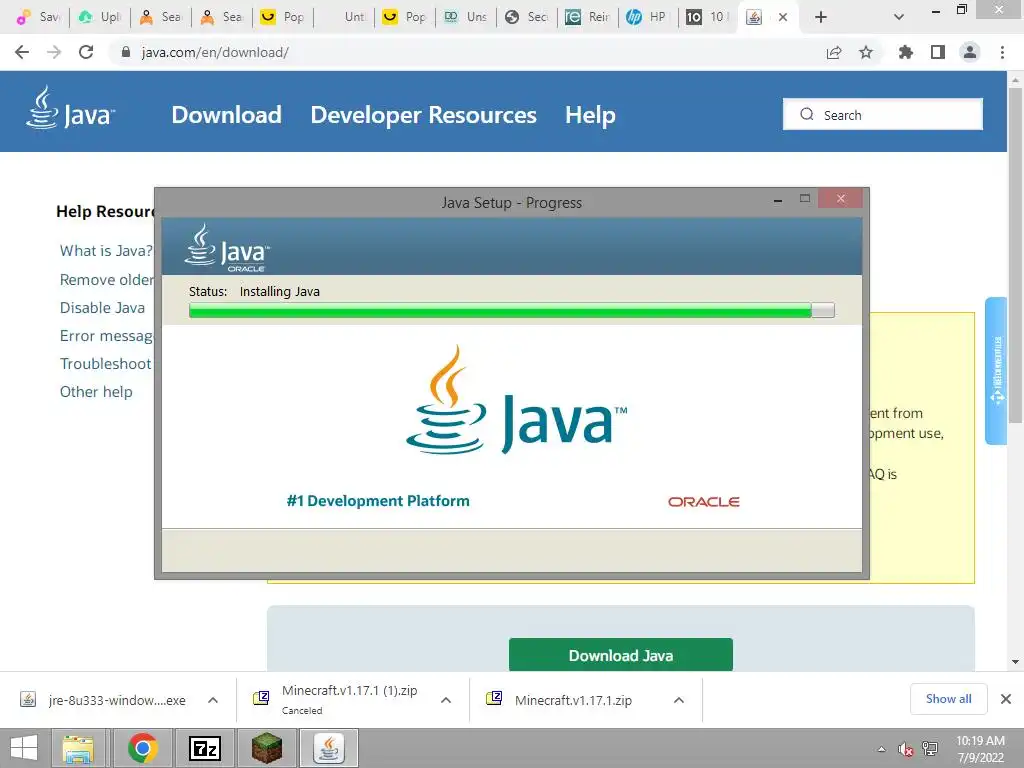Open the Other help link
1024x768 pixels.
96,392
